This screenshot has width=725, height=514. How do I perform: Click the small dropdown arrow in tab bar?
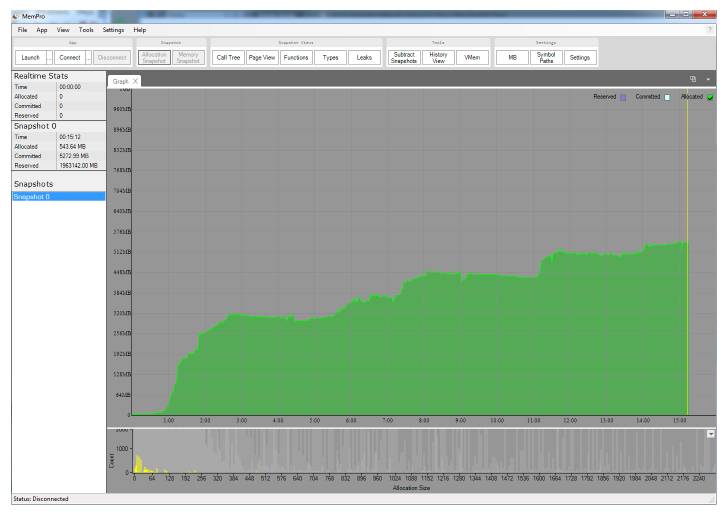coord(708,80)
